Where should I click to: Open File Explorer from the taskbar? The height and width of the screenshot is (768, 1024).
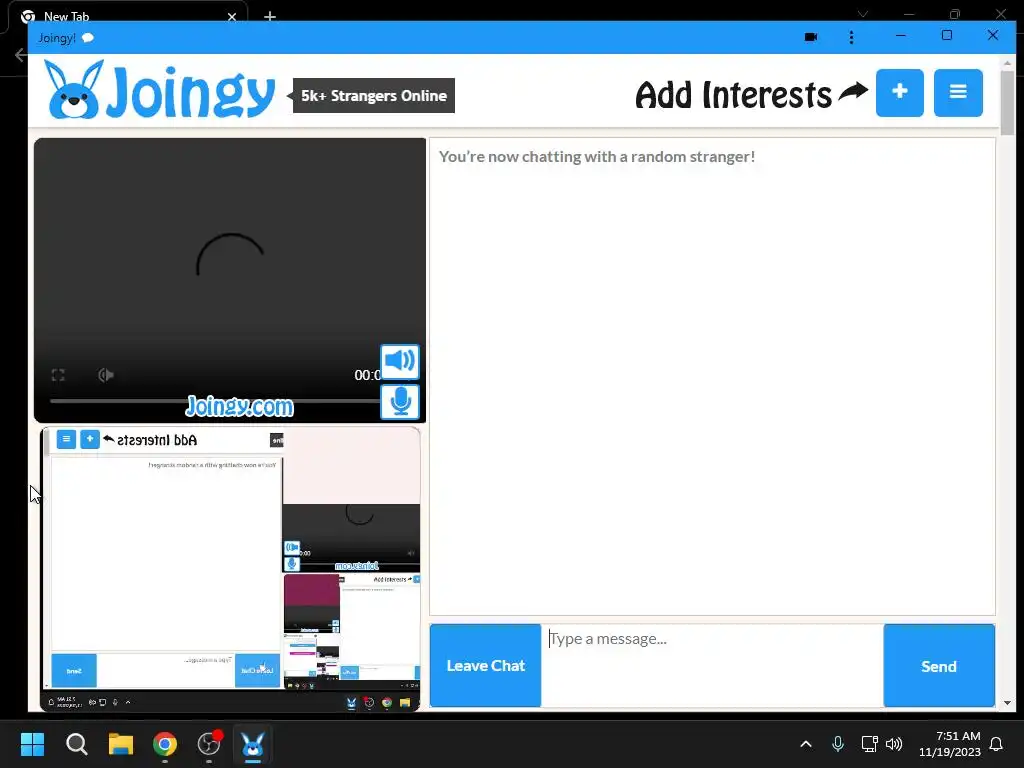pyautogui.click(x=121, y=744)
